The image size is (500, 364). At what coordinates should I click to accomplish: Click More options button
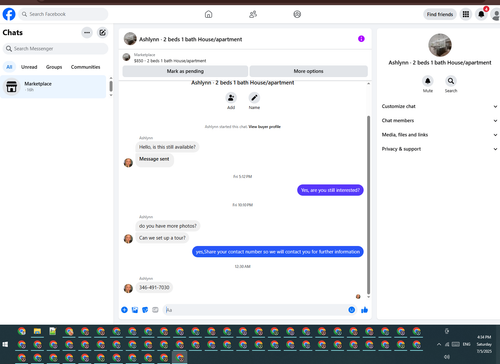click(x=309, y=71)
